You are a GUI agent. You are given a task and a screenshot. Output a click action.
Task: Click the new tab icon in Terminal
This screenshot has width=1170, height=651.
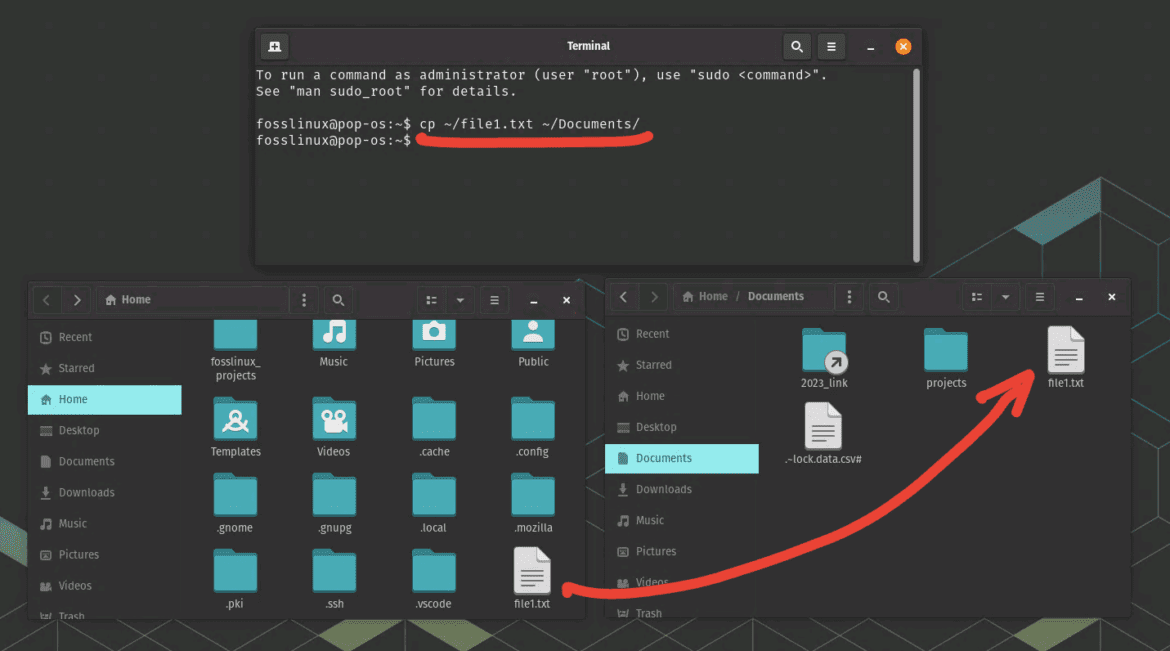[x=274, y=46]
